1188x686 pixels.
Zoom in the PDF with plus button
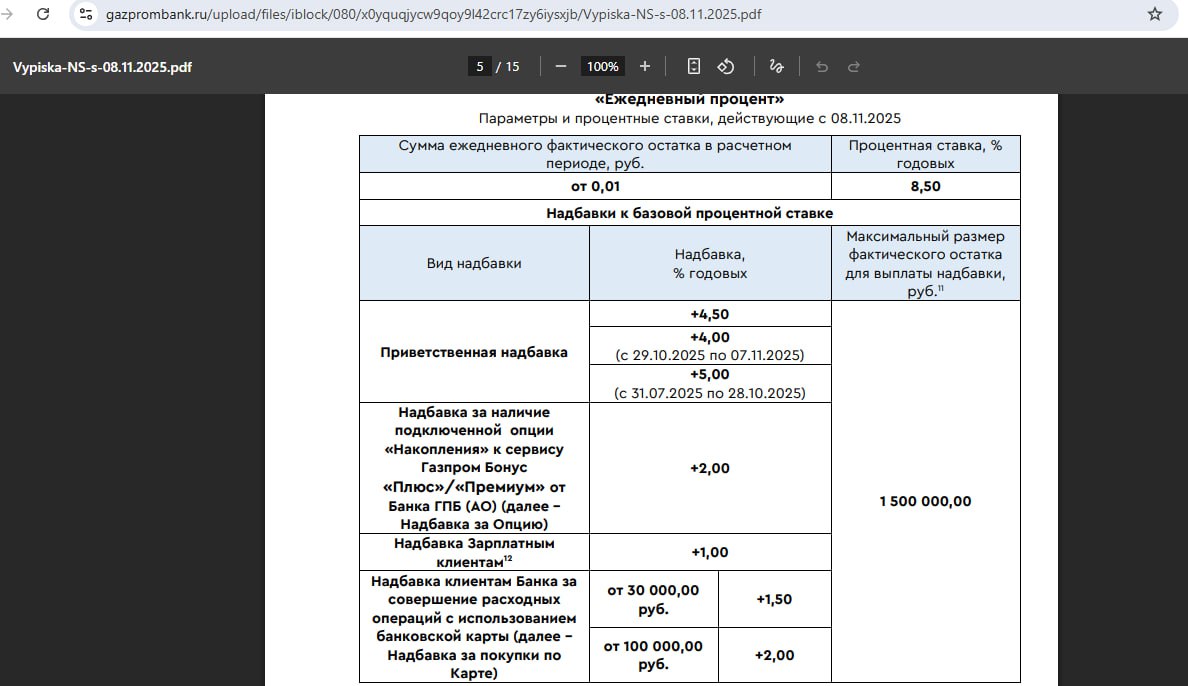[645, 66]
